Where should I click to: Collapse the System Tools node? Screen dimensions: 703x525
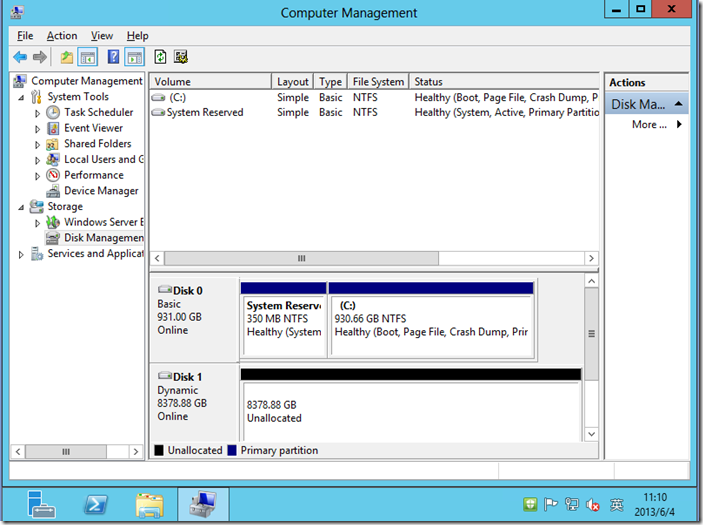coord(21,97)
